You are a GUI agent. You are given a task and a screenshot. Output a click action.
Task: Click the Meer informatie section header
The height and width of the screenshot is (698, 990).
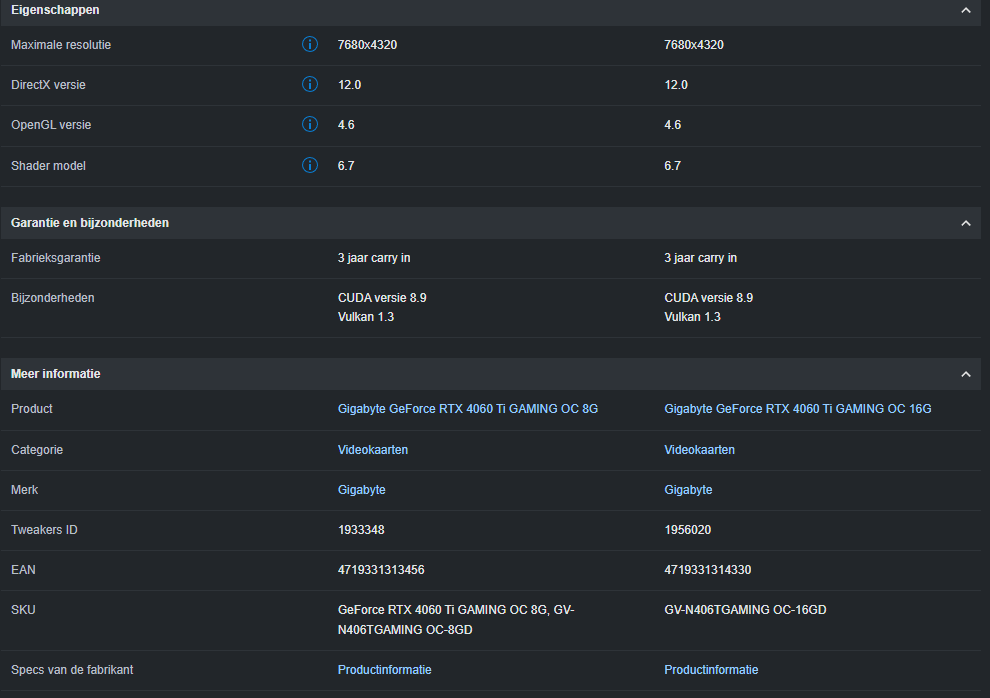pyautogui.click(x=491, y=374)
